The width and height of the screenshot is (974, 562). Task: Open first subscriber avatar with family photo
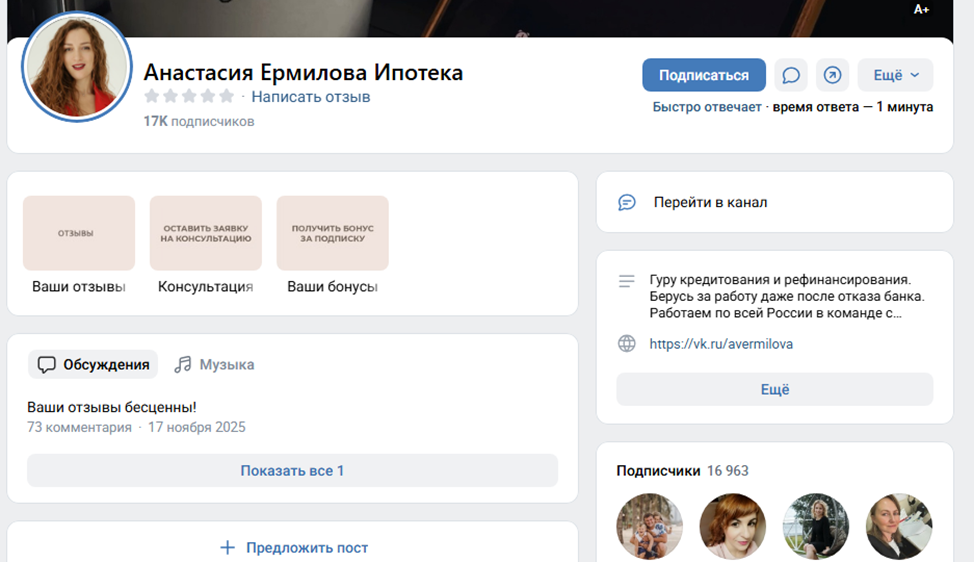tap(650, 527)
